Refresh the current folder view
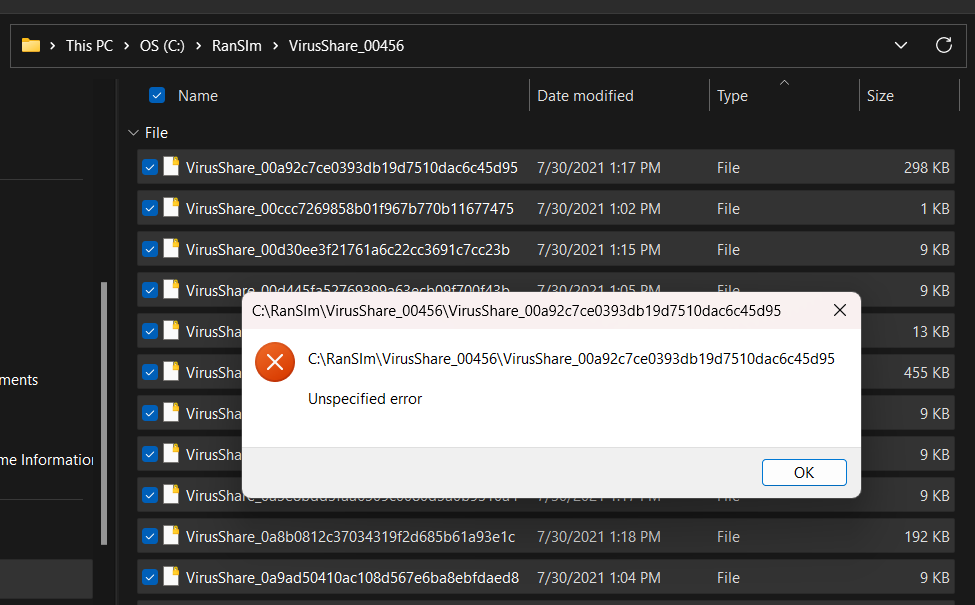This screenshot has height=605, width=975. [x=943, y=45]
